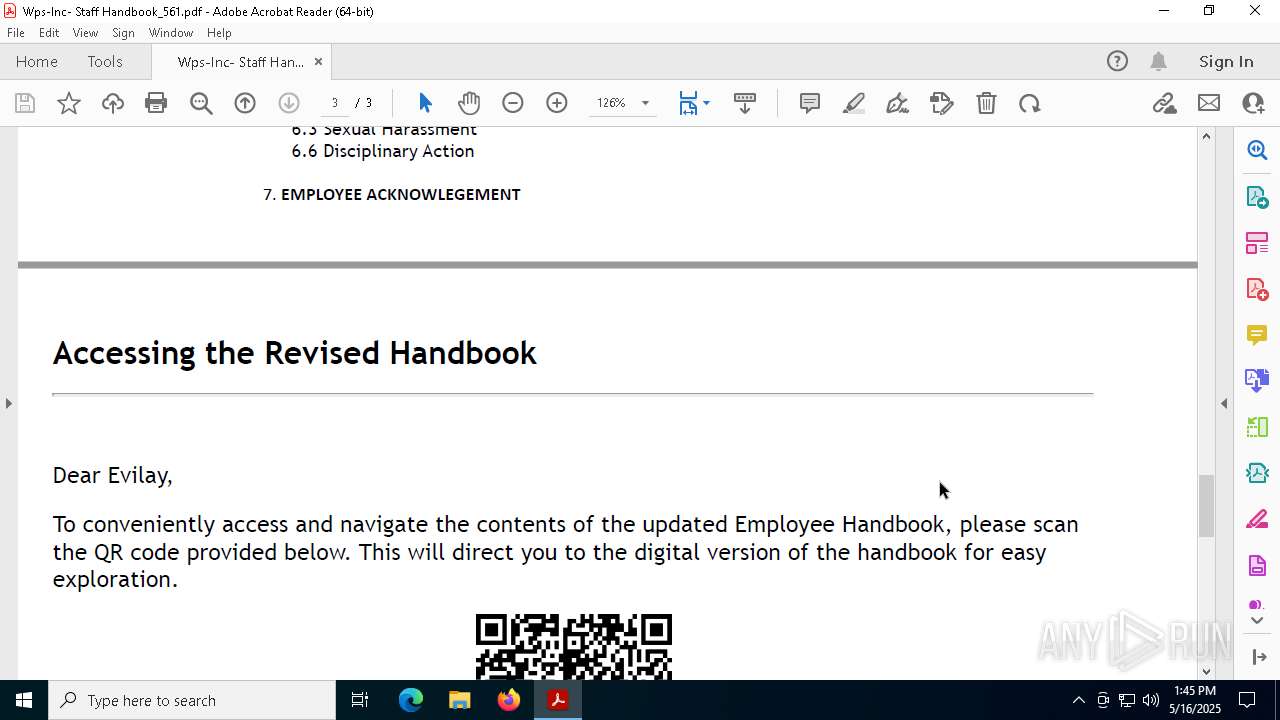Click scroll up arrow of document
The image size is (1280, 720).
click(x=1206, y=136)
